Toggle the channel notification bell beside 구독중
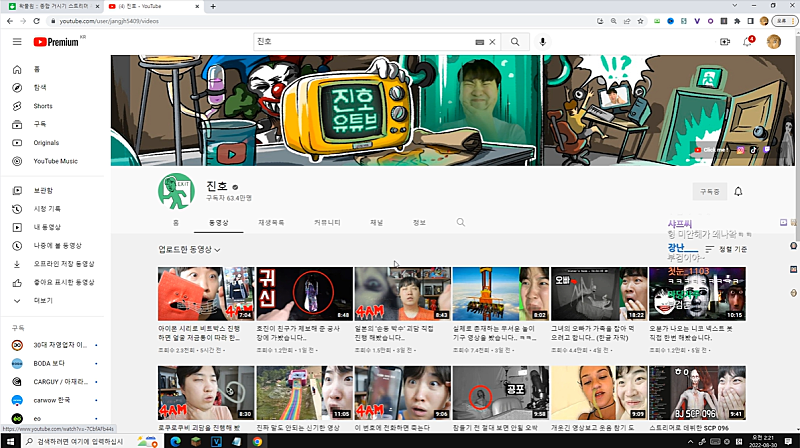Viewport: 800px width, 448px height. (738, 191)
